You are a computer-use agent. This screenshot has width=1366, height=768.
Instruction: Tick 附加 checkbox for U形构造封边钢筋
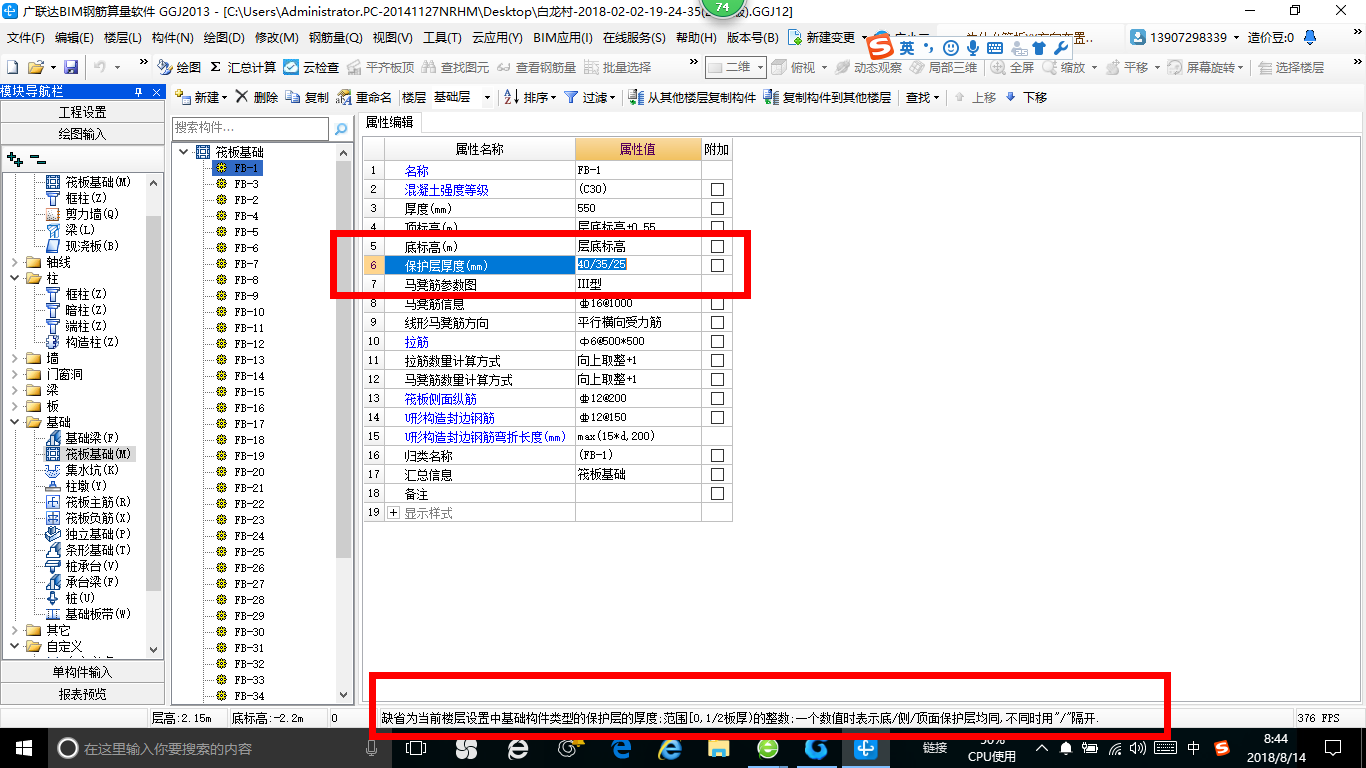[717, 417]
